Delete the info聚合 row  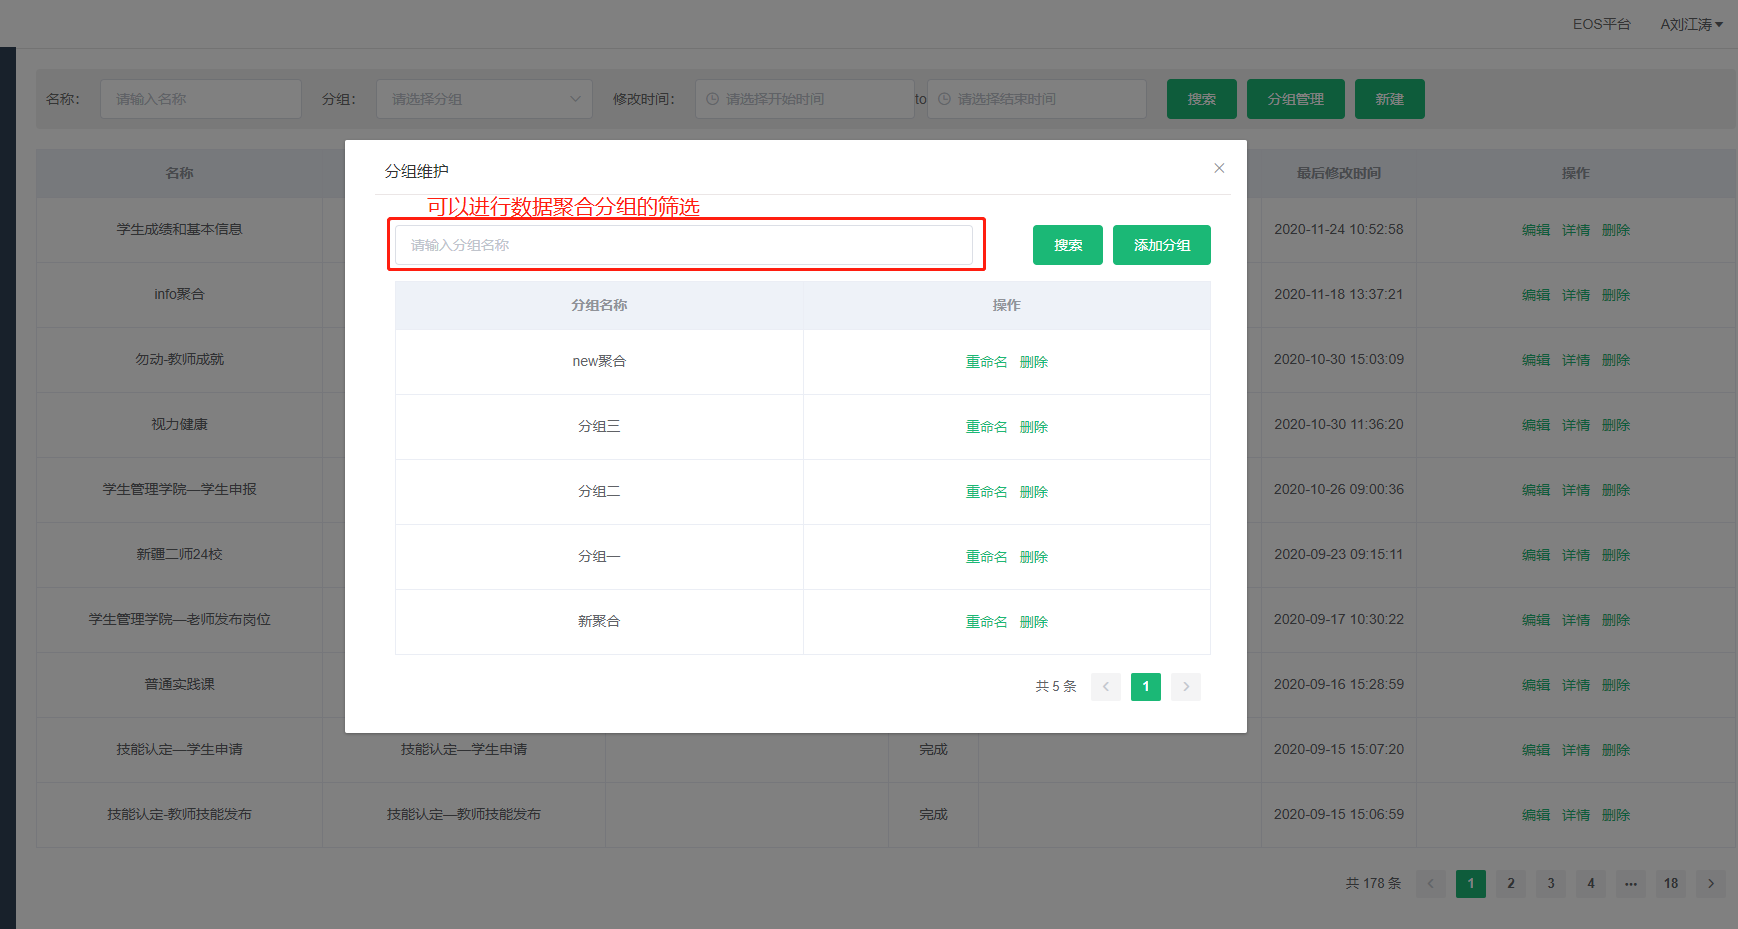pyautogui.click(x=1616, y=295)
